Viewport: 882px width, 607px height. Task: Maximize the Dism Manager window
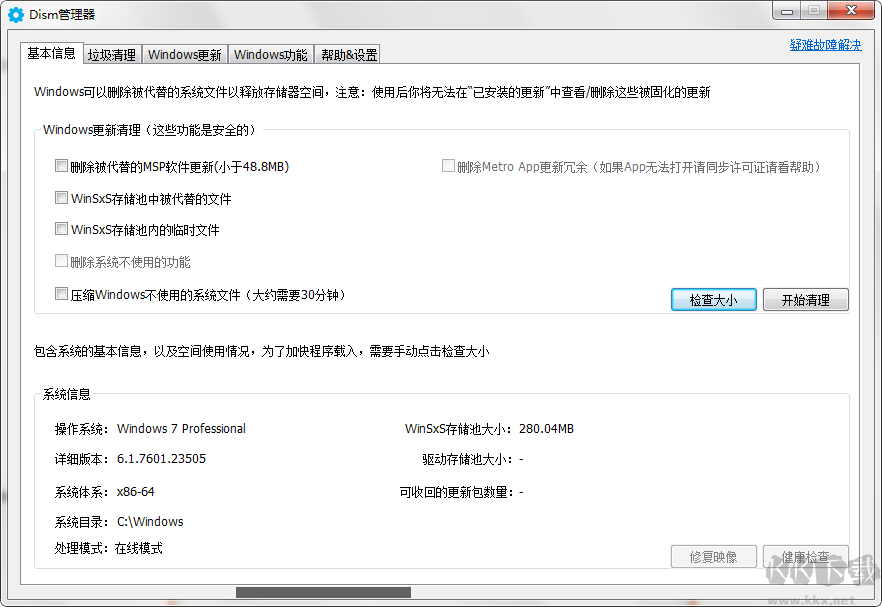tap(814, 11)
